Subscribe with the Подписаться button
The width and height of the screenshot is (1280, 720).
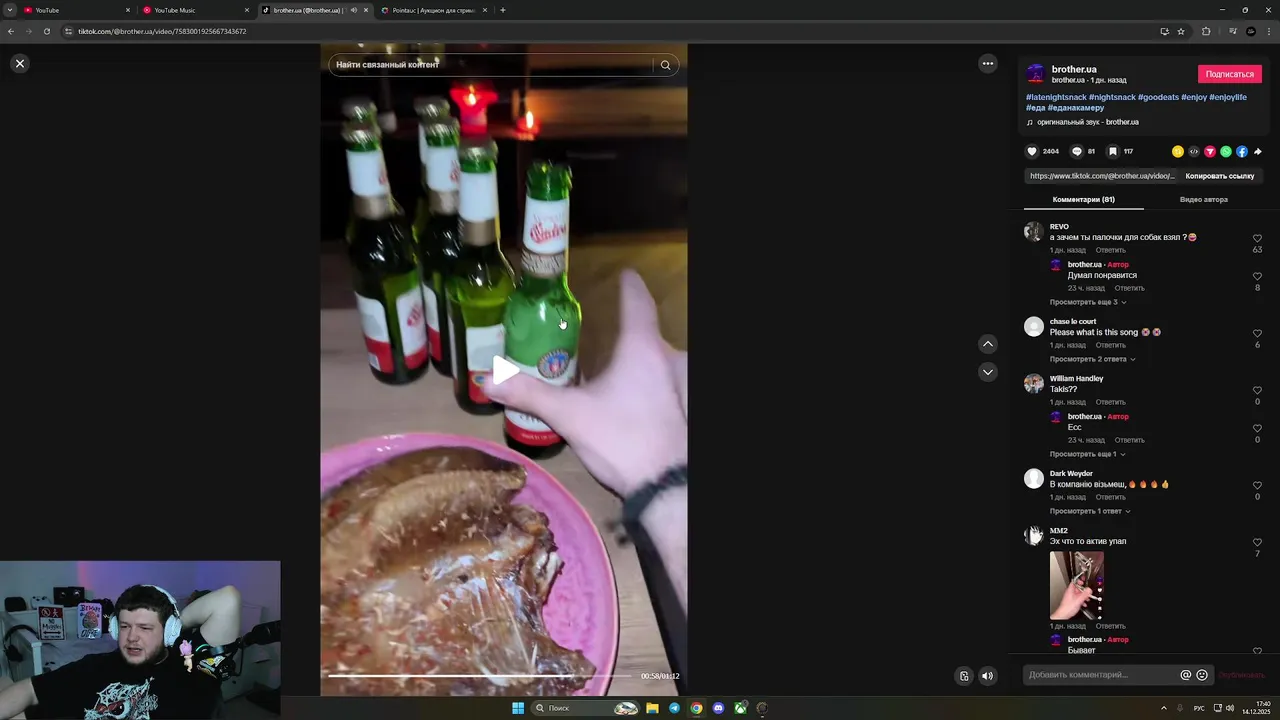point(1229,74)
